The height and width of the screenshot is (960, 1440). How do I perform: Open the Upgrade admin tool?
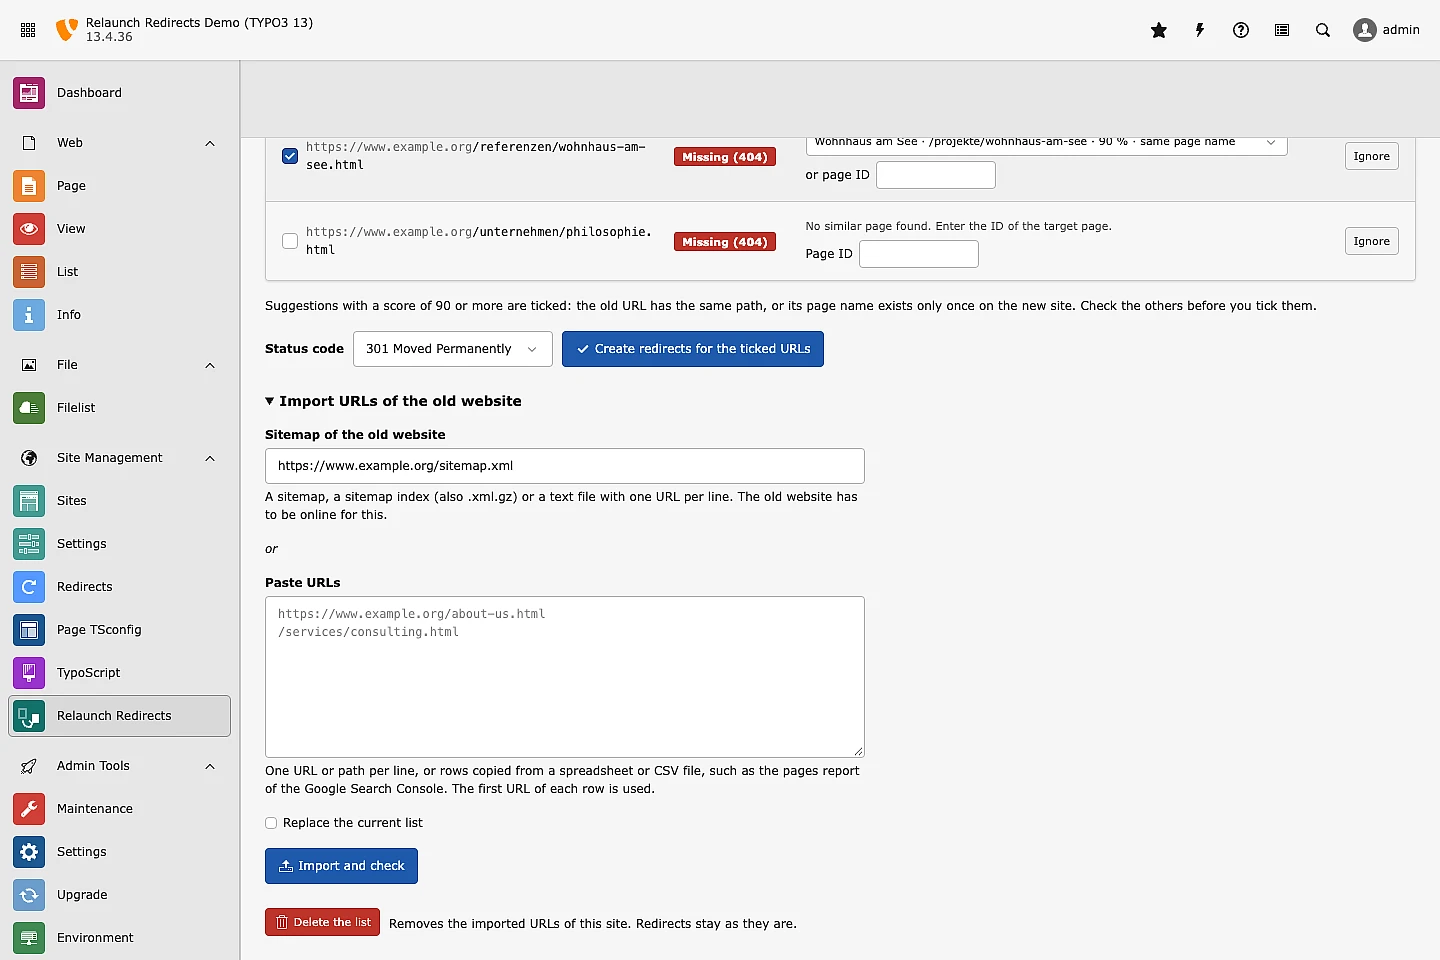point(120,895)
